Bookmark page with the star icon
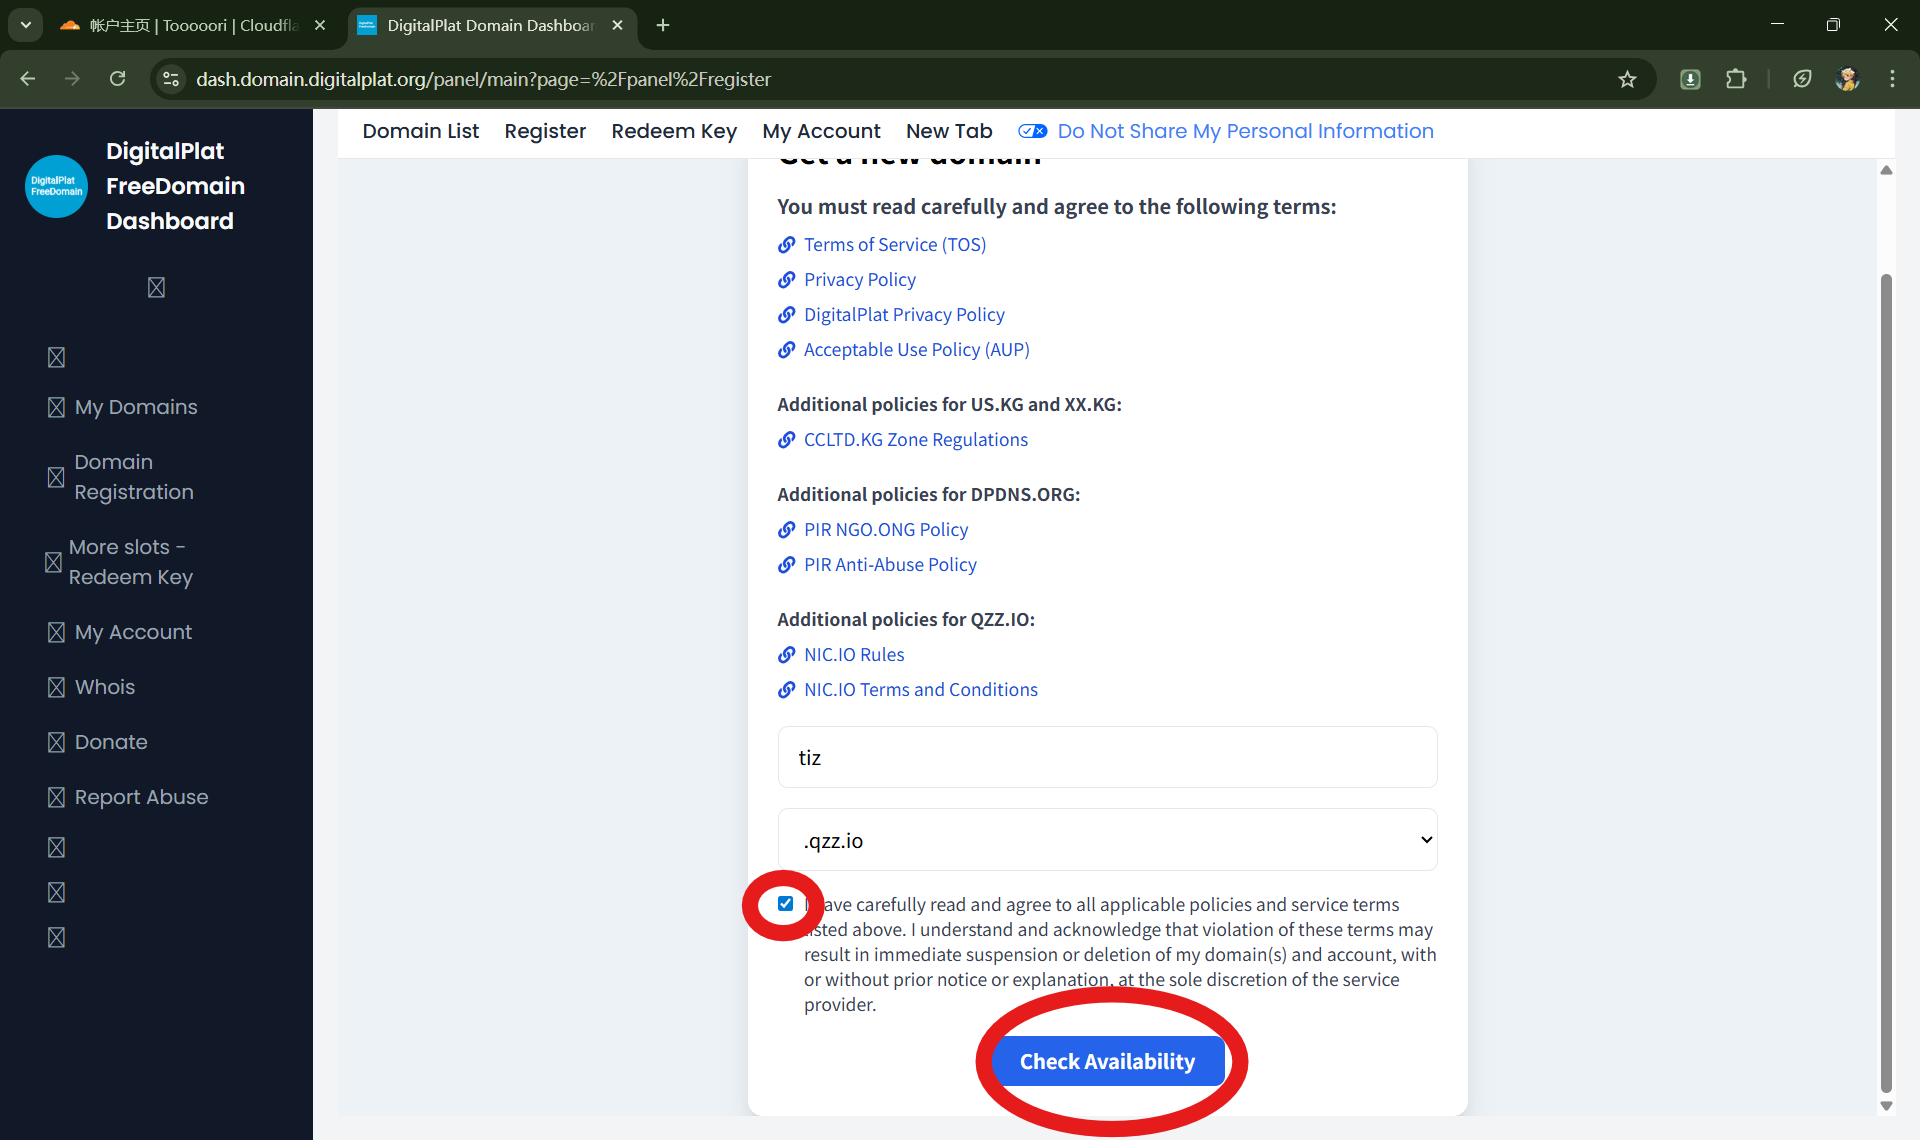This screenshot has height=1140, width=1920. 1627,79
